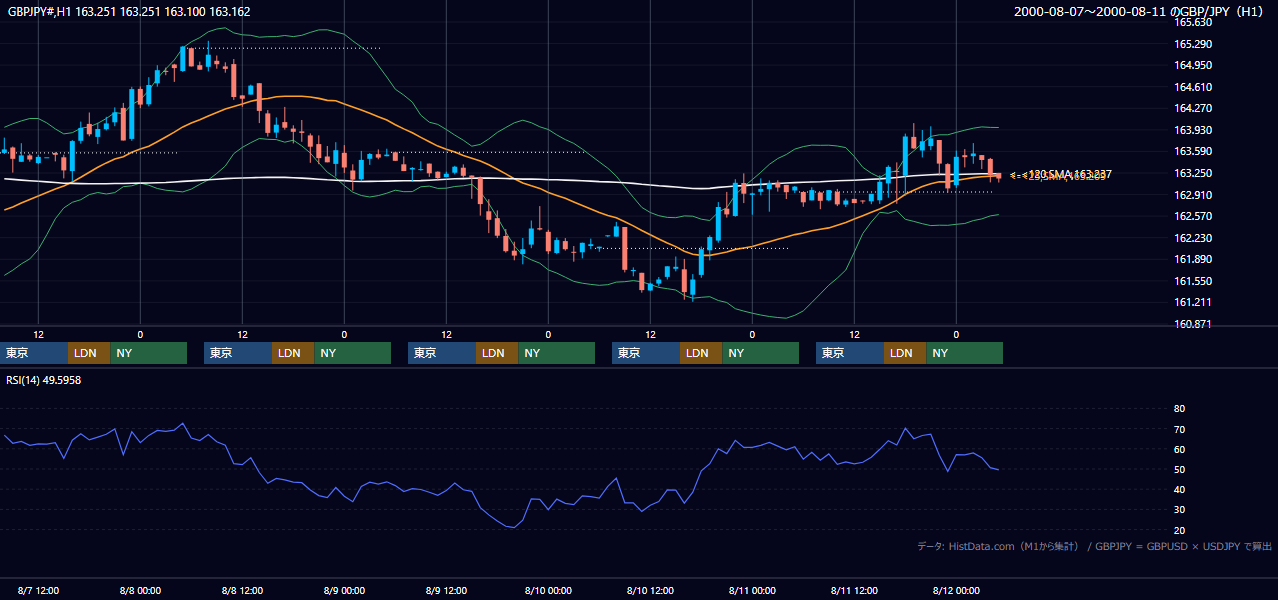Click the 8/11 12:00 time axis label
This screenshot has height=600, width=1278.
[854, 590]
